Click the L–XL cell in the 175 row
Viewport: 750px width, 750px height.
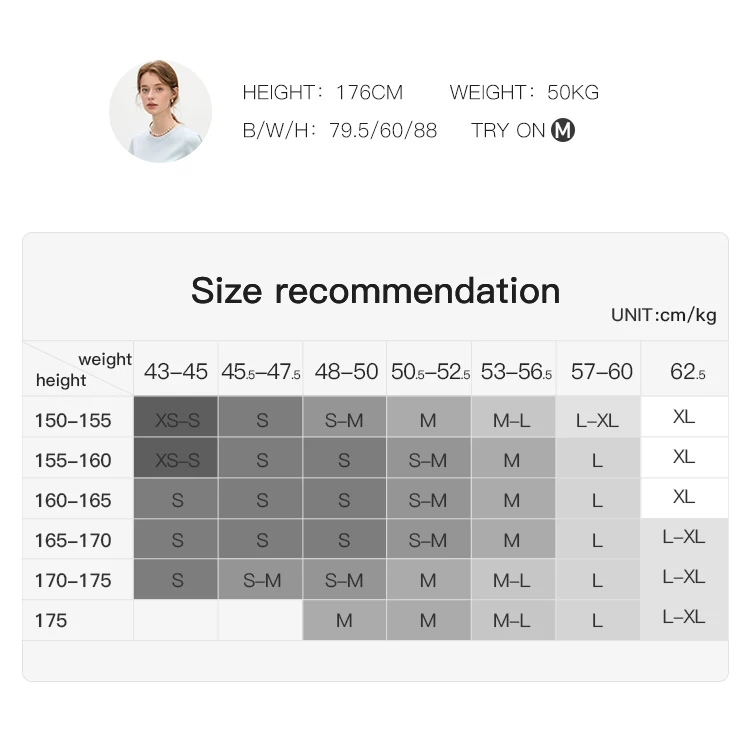pos(684,617)
